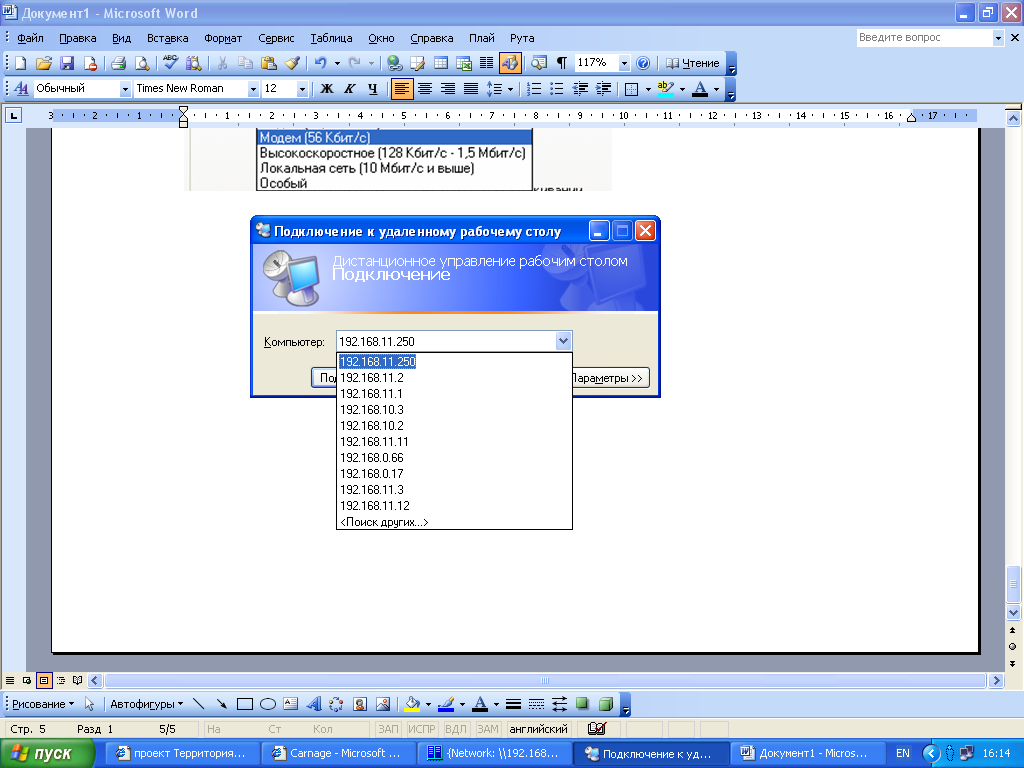Expand line spacing dropdown arrow
Screen dimensions: 1024x768
click(510, 89)
